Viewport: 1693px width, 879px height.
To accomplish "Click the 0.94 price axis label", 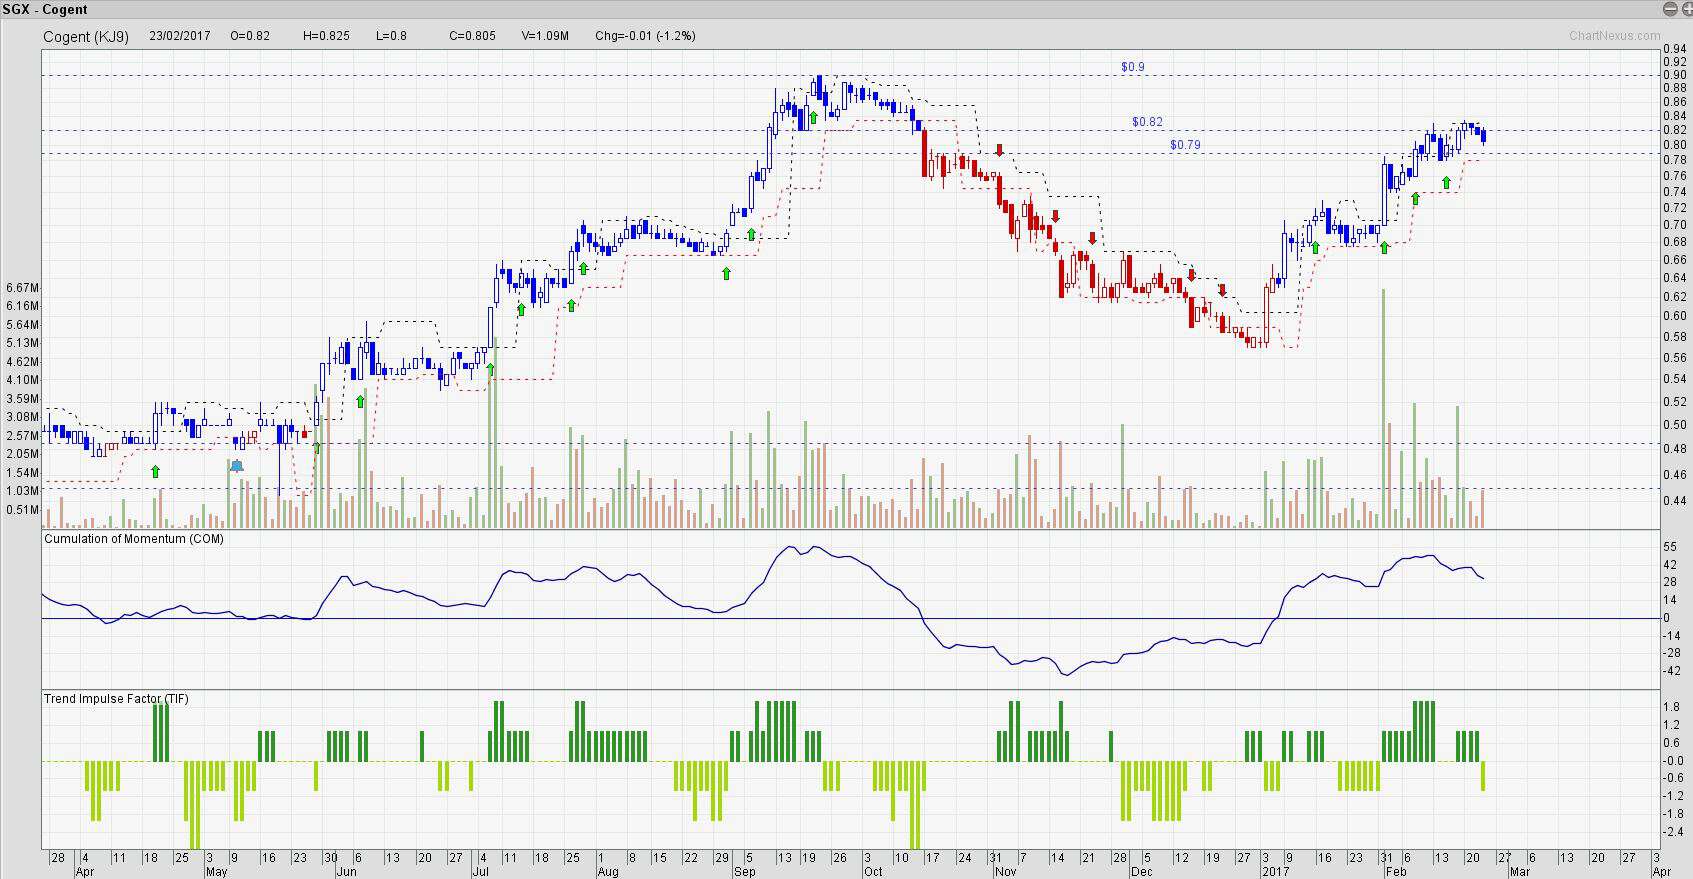I will pyautogui.click(x=1675, y=49).
